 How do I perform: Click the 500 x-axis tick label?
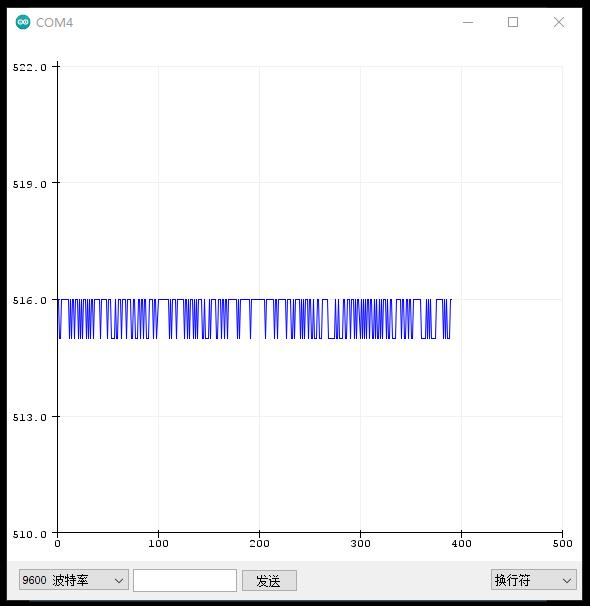click(x=563, y=544)
